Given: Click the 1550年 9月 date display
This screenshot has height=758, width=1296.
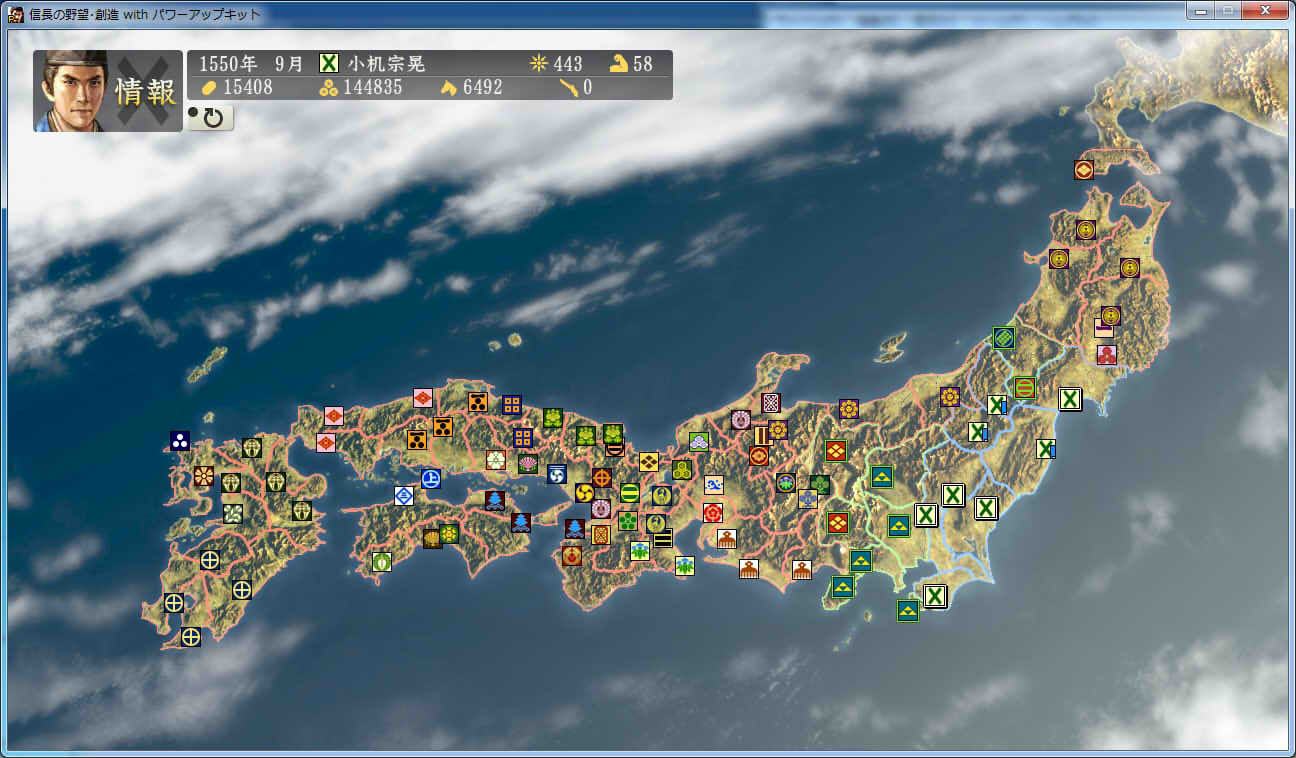Looking at the screenshot, I should tap(251, 64).
